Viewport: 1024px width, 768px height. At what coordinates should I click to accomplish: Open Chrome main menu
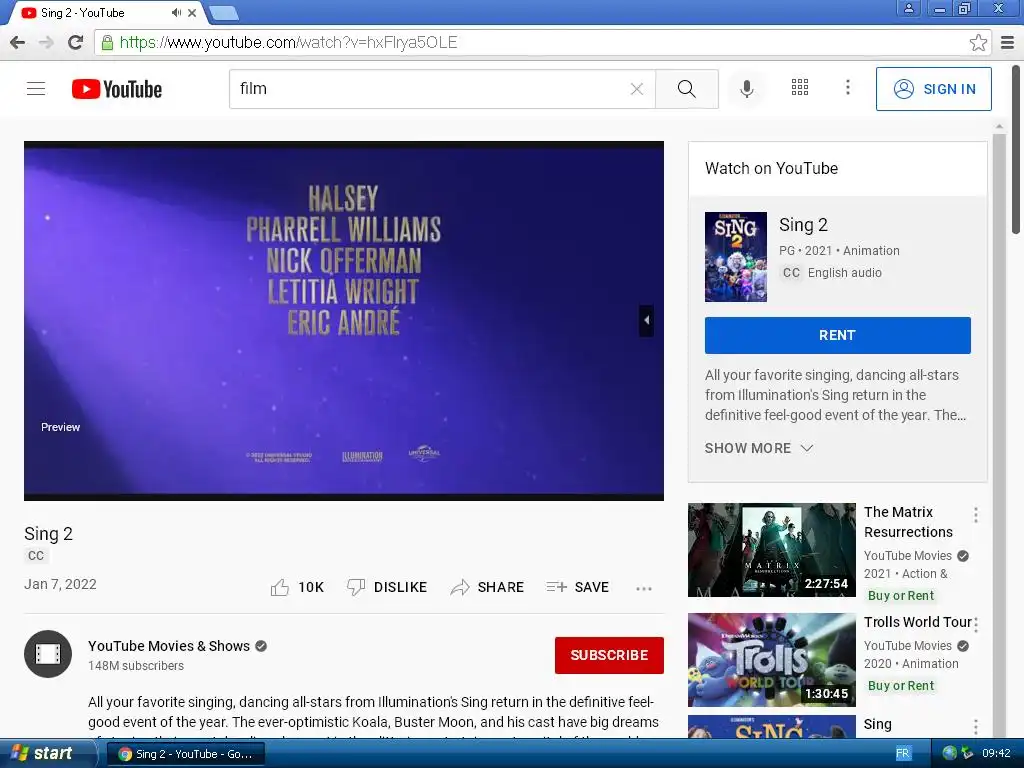tap(1008, 43)
